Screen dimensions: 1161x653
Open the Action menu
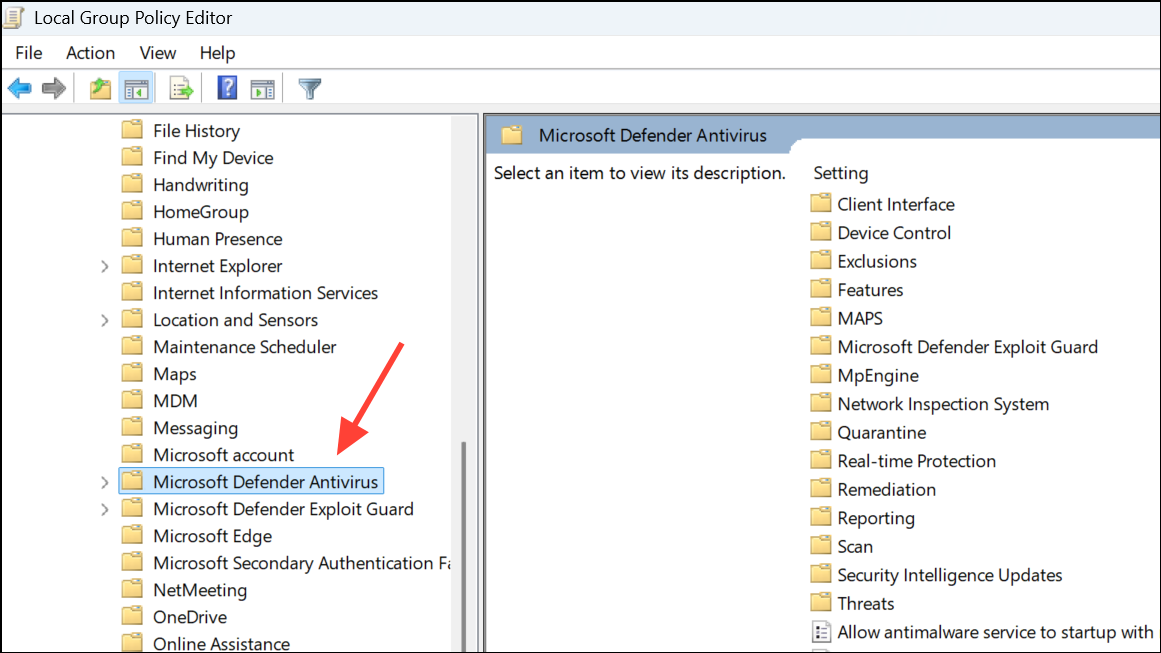pos(90,53)
